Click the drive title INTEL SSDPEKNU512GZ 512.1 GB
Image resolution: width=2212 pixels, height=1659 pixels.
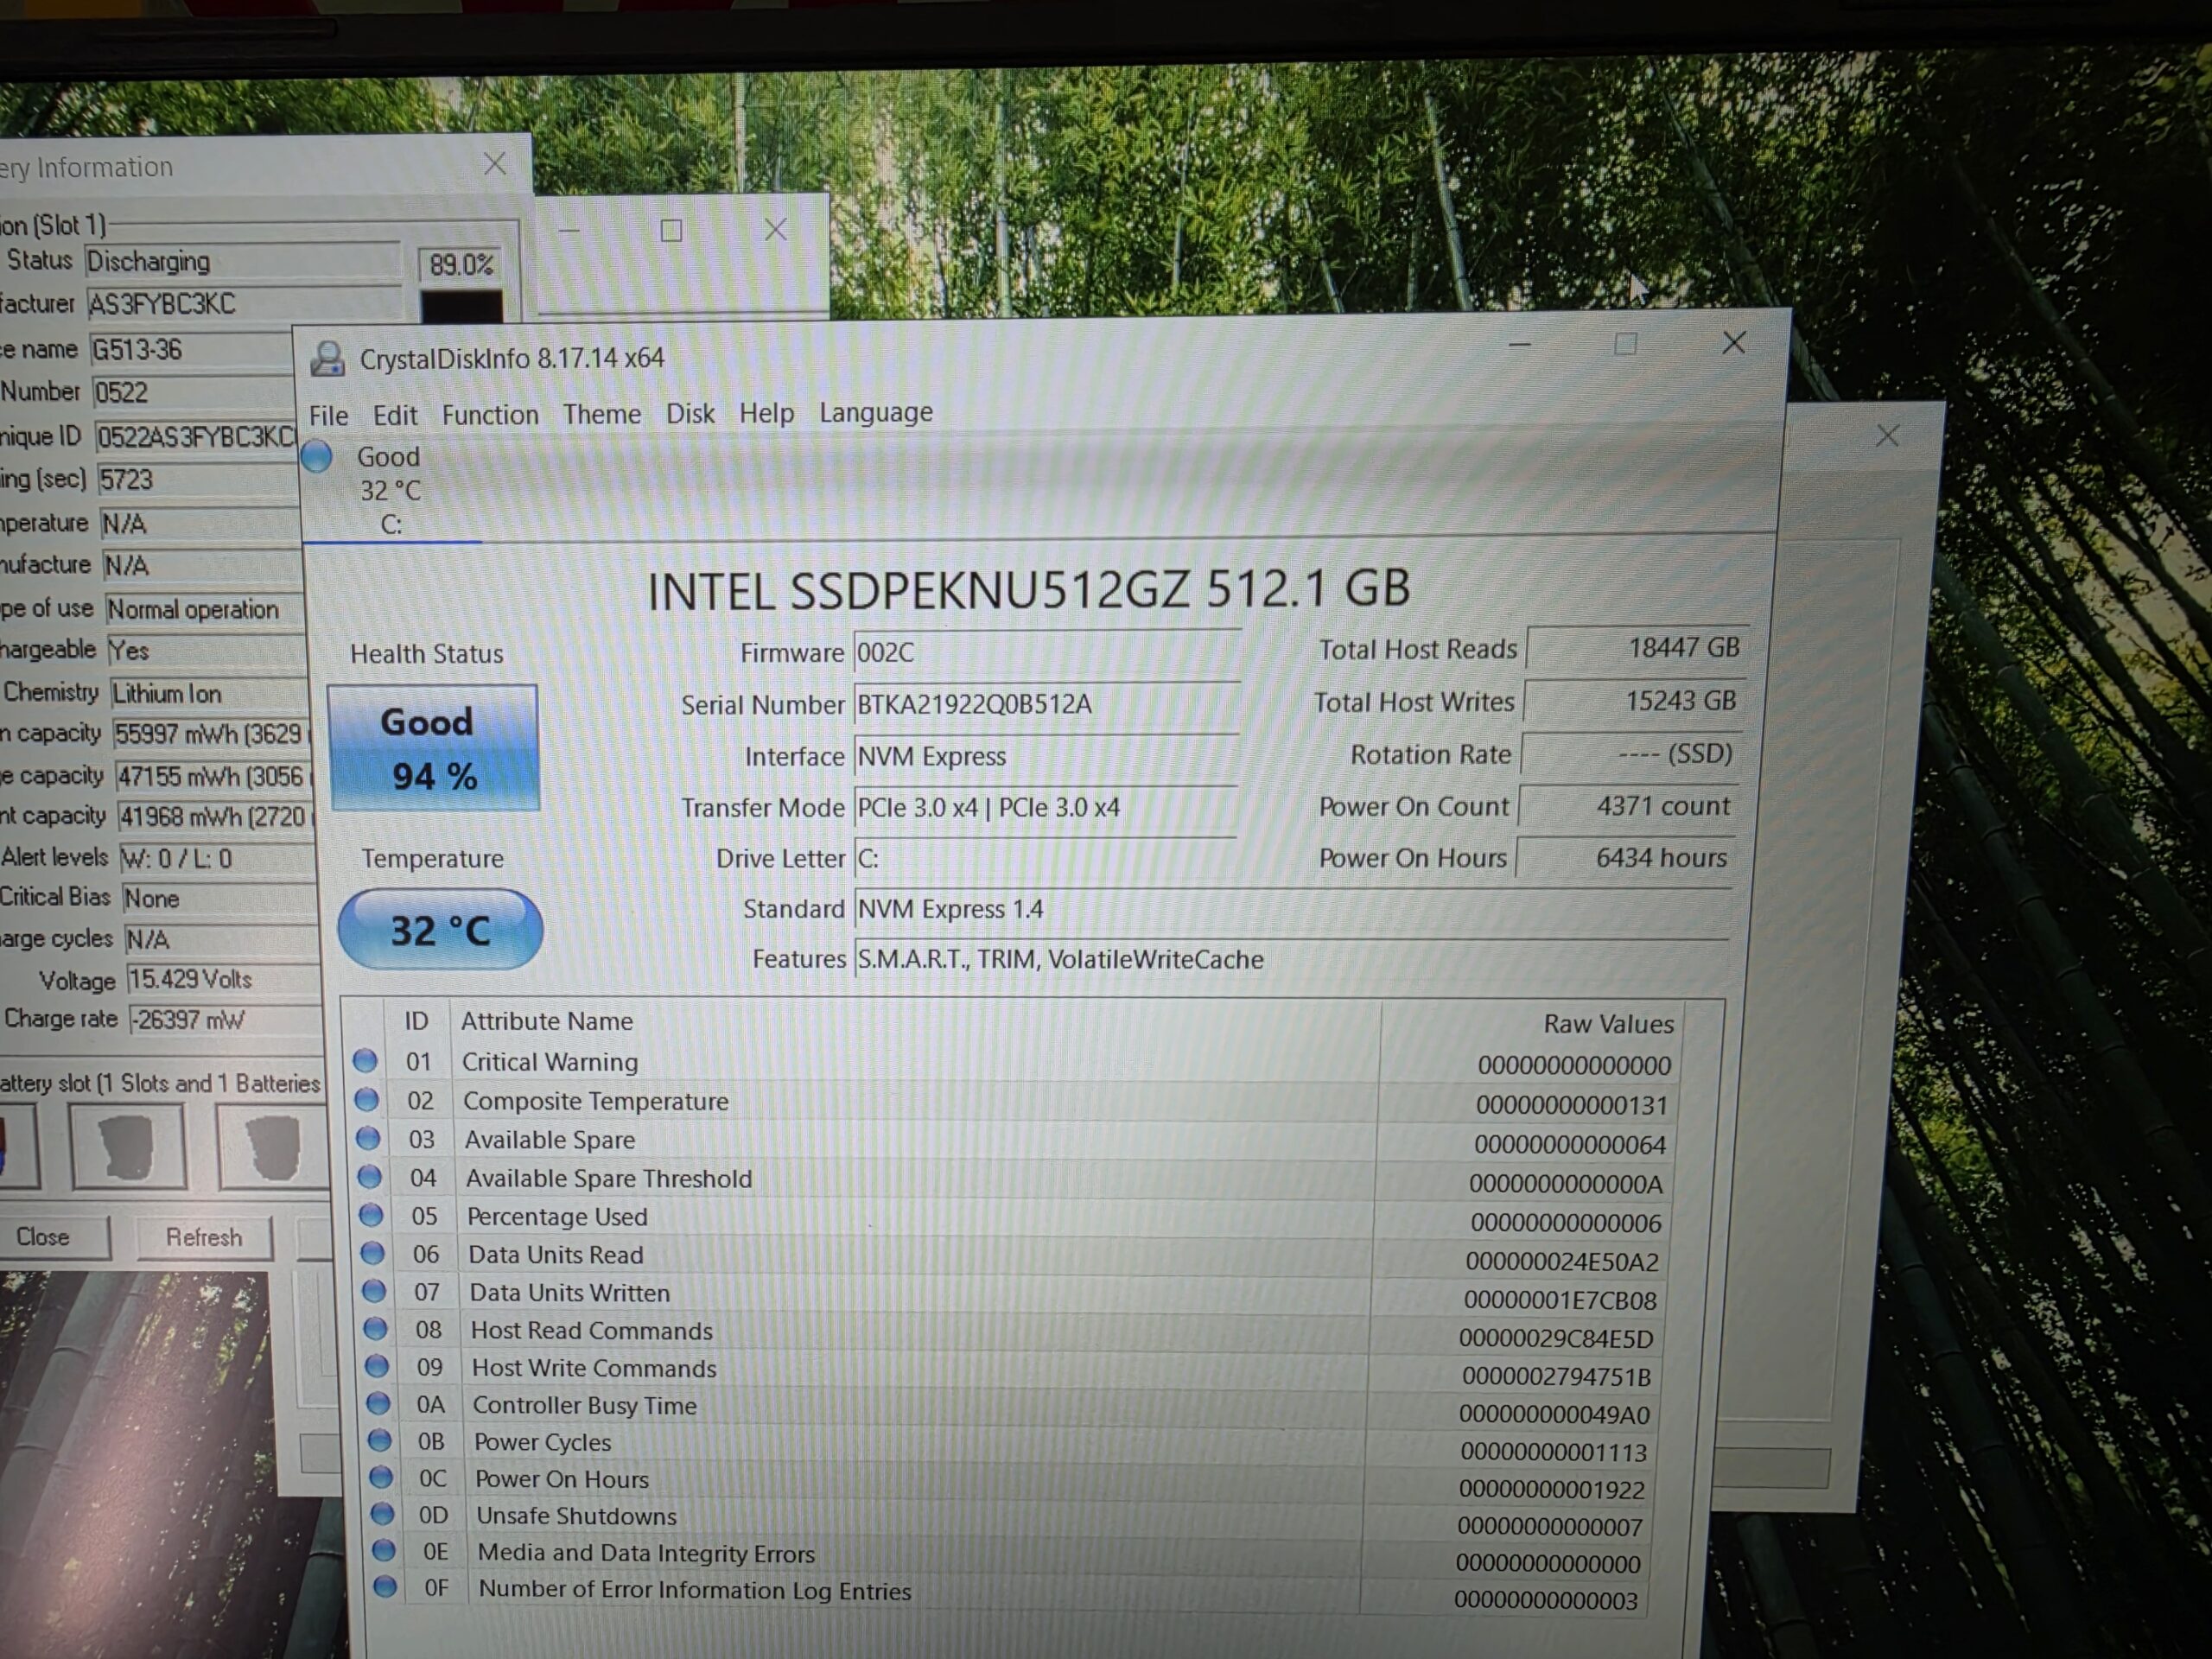click(x=1029, y=589)
